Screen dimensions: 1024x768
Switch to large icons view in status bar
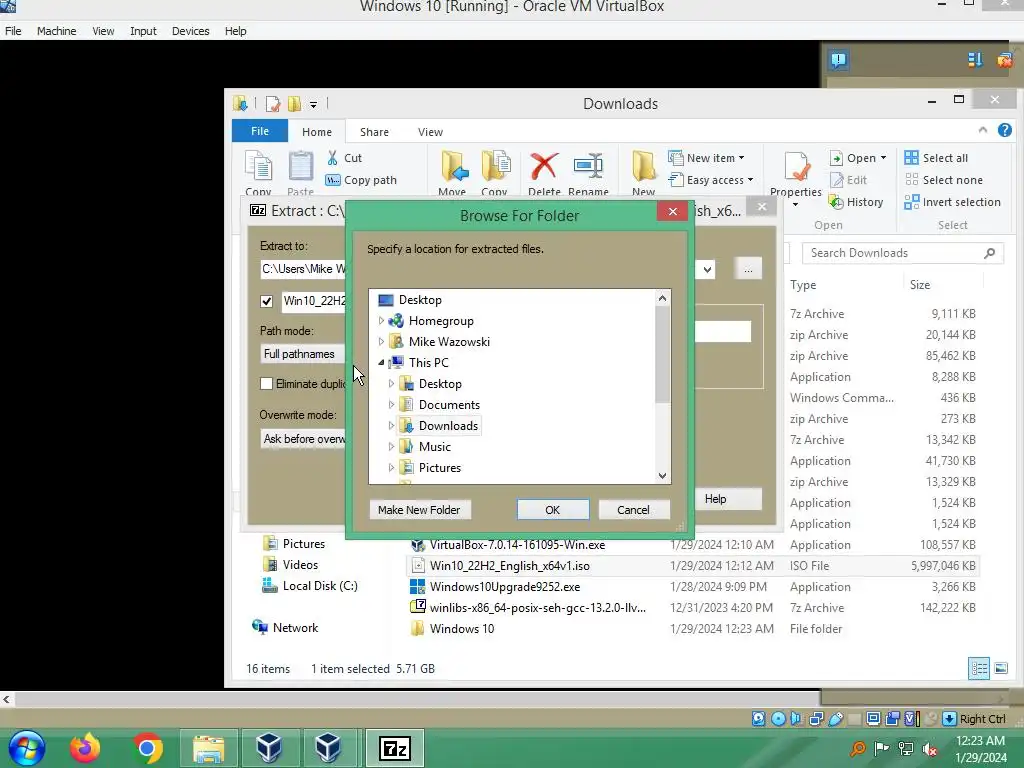pos(1000,668)
